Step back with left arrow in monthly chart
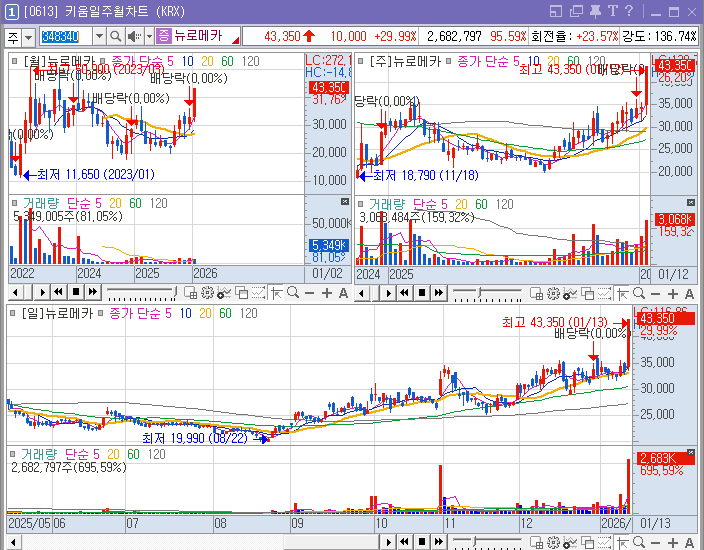704x550 pixels. 16,293
